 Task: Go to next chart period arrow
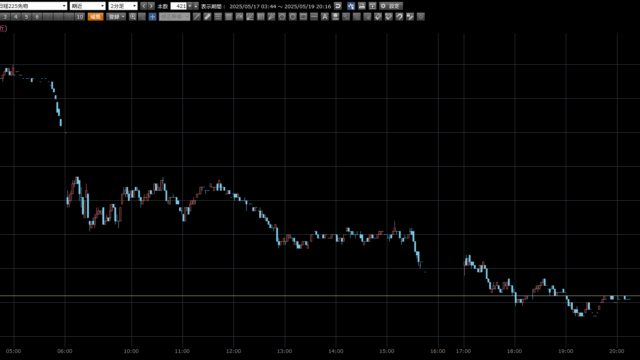(x=151, y=6)
